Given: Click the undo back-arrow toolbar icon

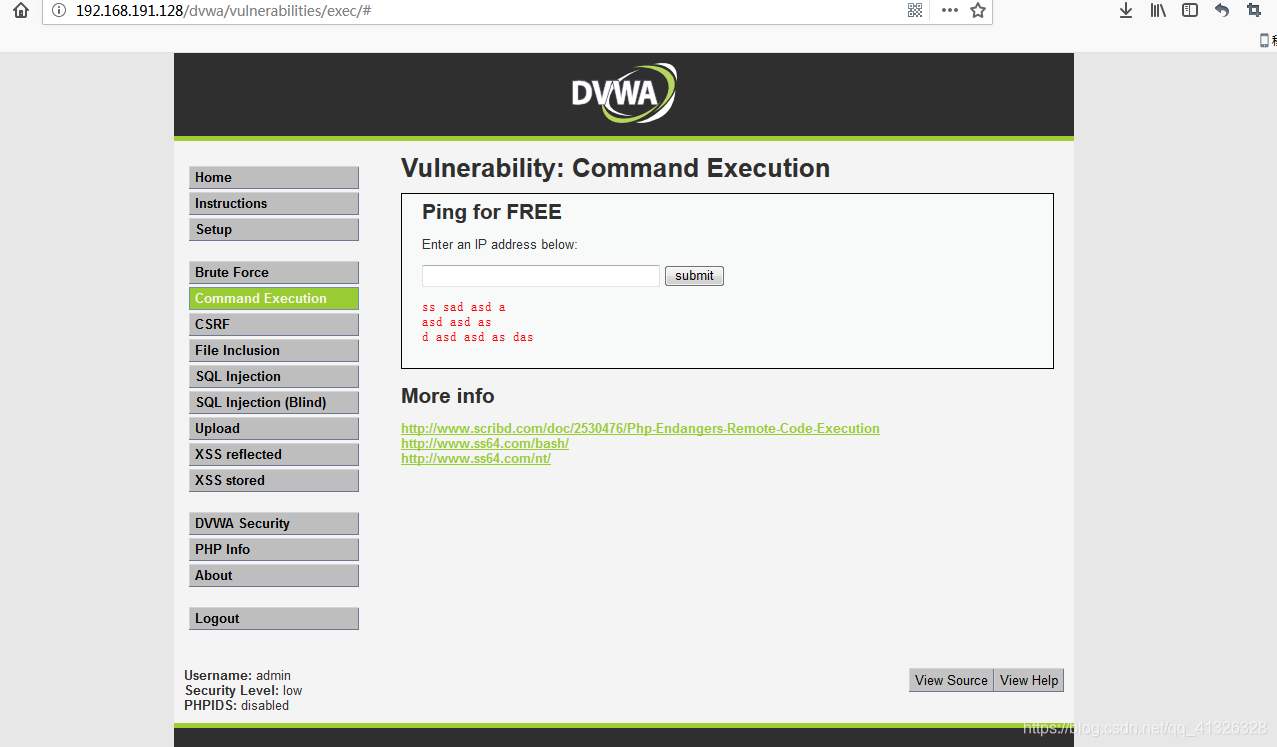Looking at the screenshot, I should 1222,10.
